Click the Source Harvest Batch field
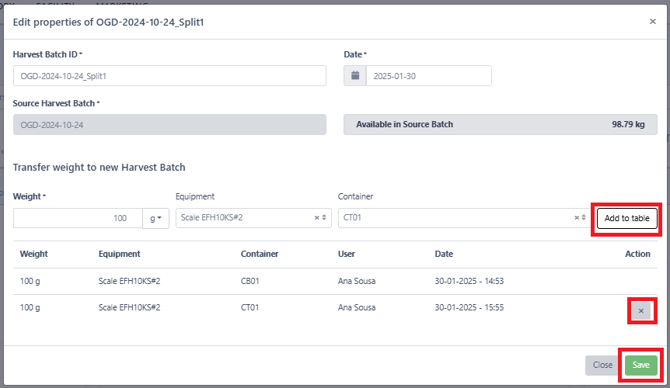670x388 pixels. pos(170,125)
